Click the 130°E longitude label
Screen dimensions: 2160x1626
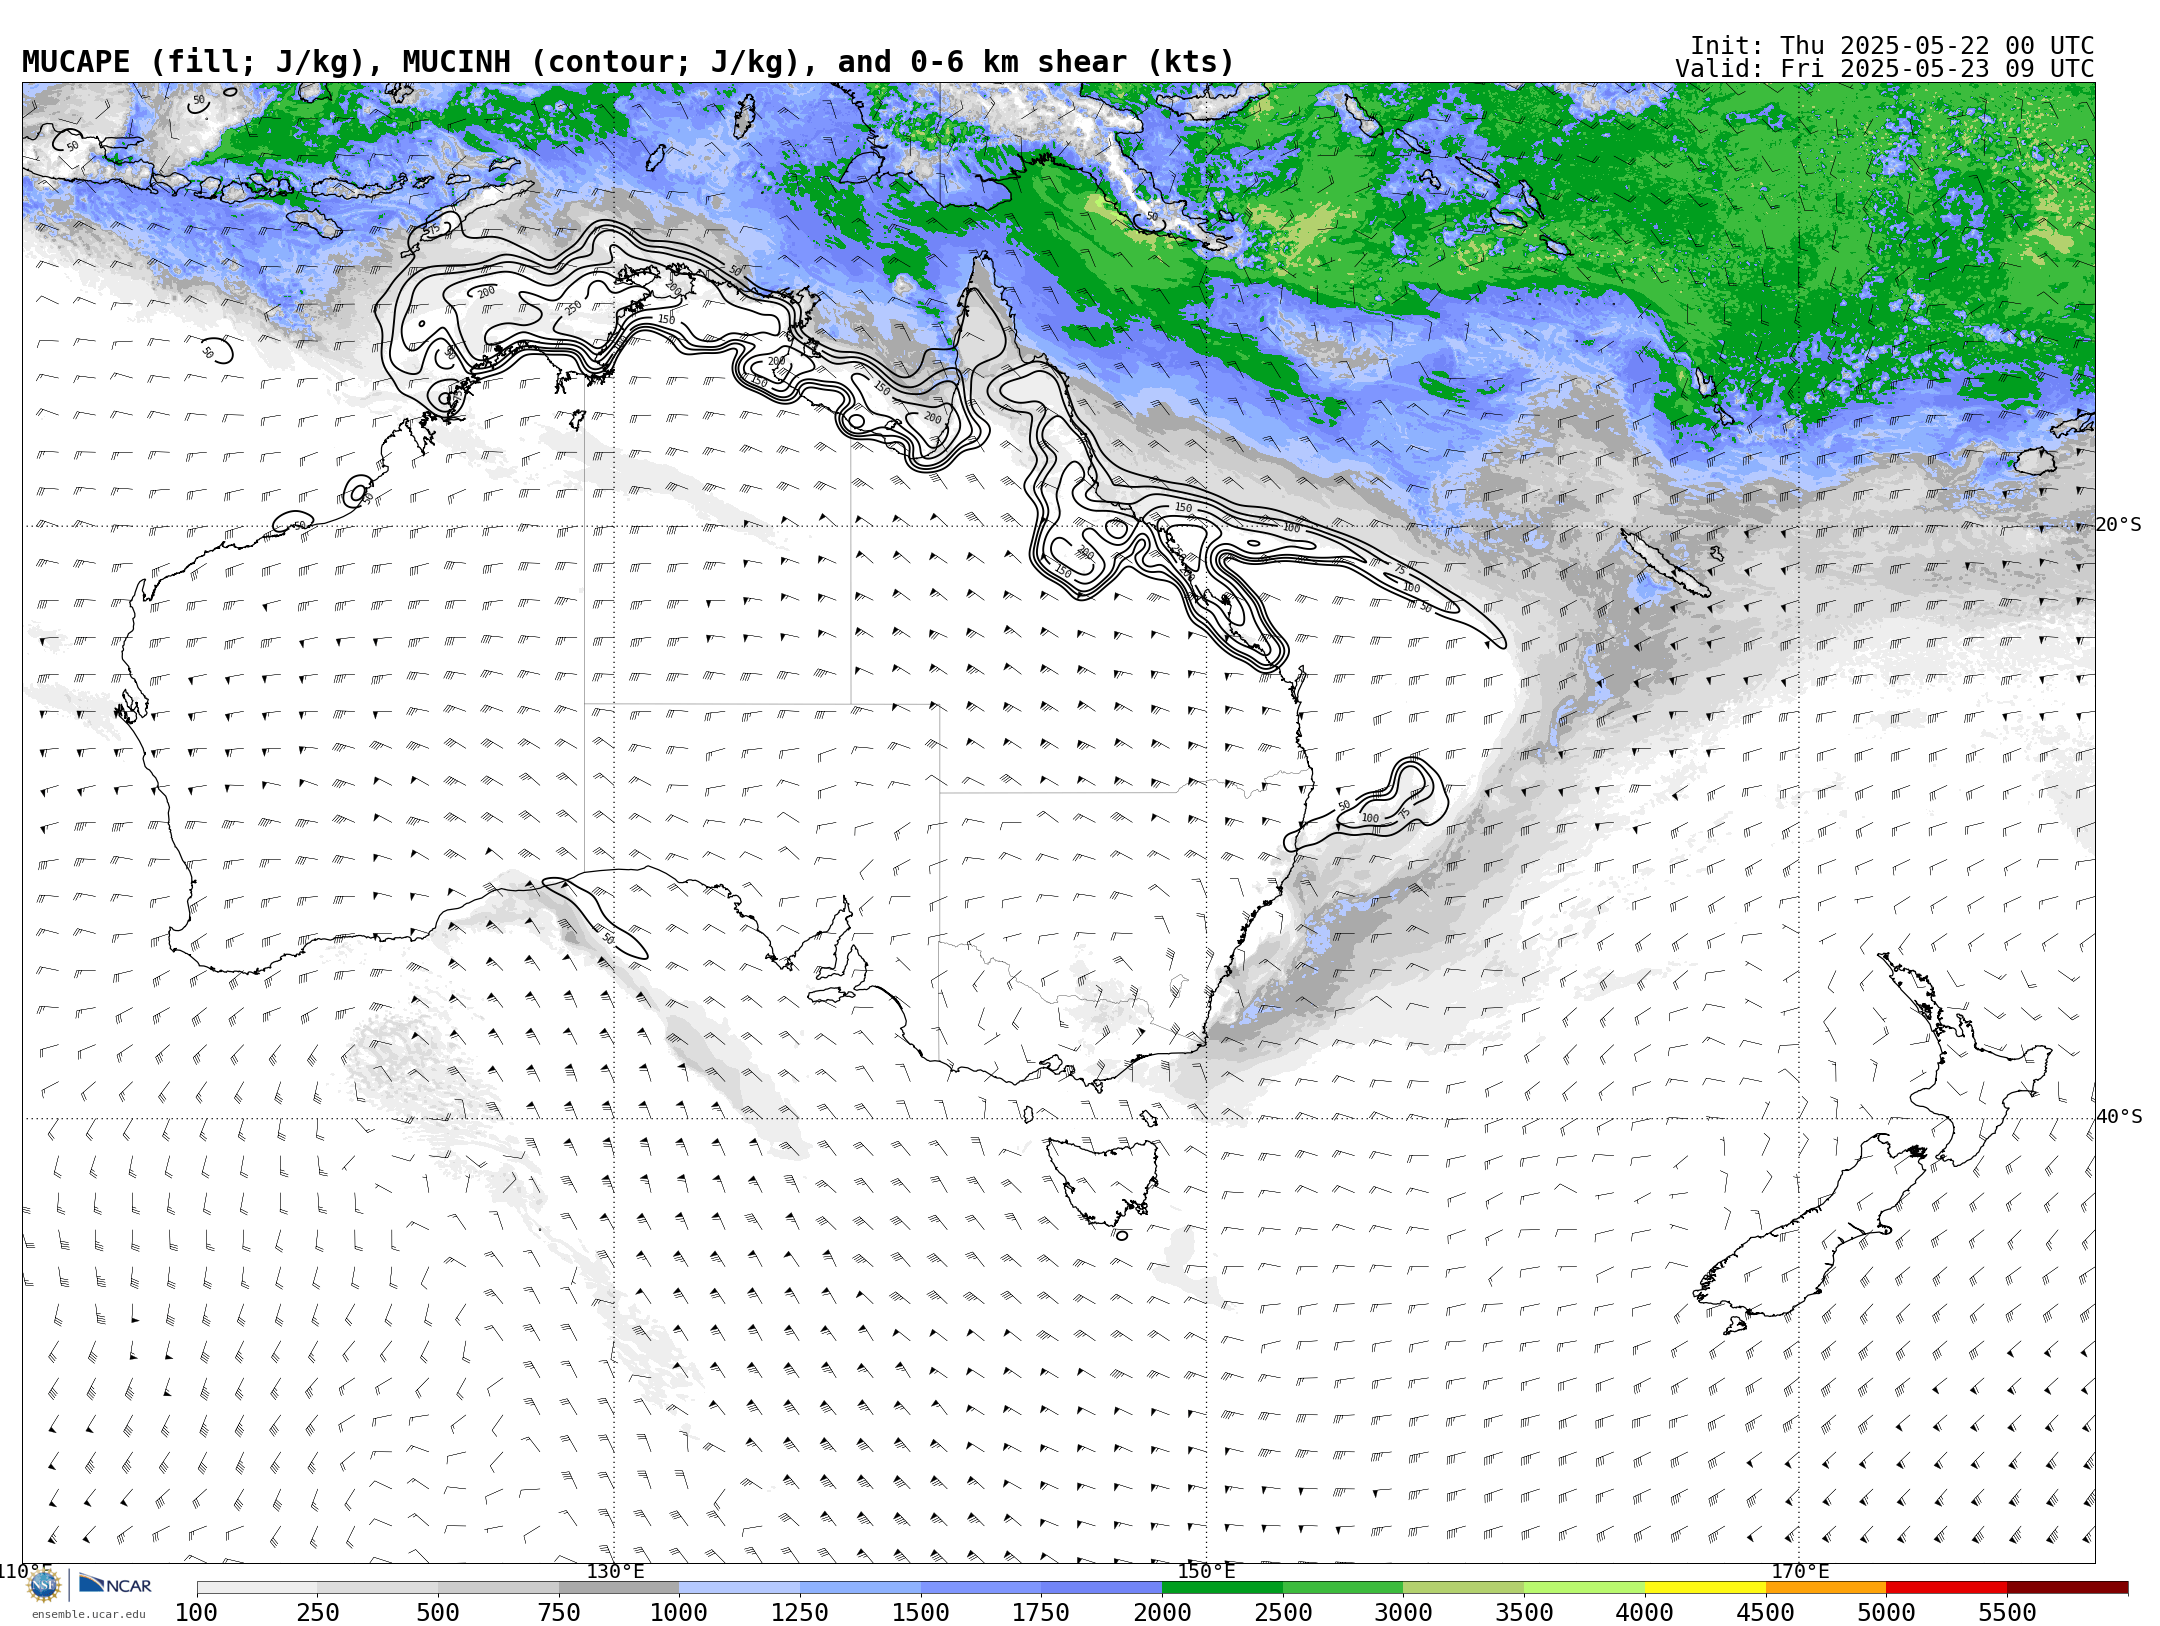(x=615, y=1572)
